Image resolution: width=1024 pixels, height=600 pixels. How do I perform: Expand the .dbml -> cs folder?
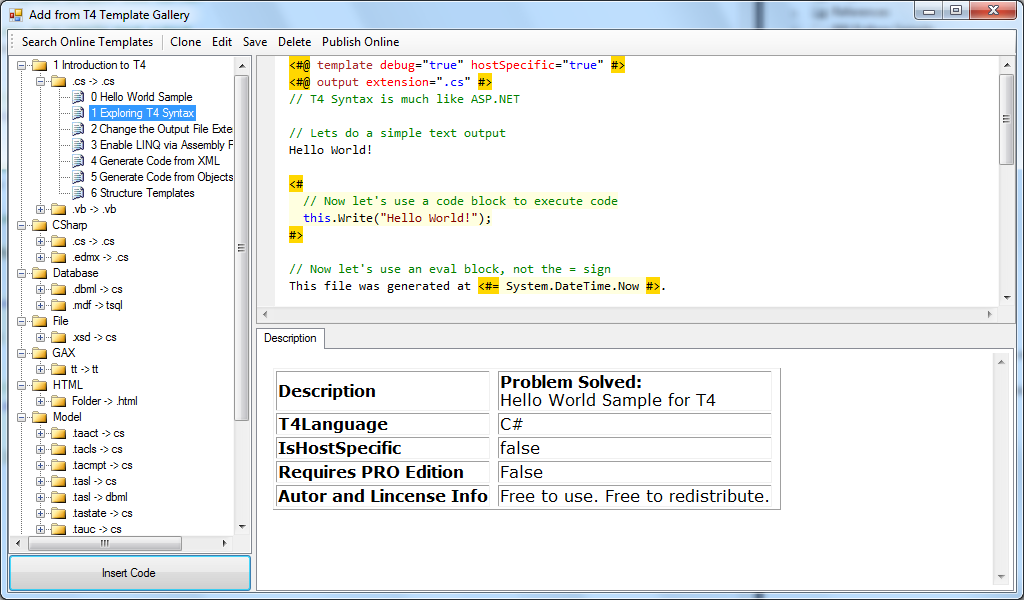pos(40,289)
